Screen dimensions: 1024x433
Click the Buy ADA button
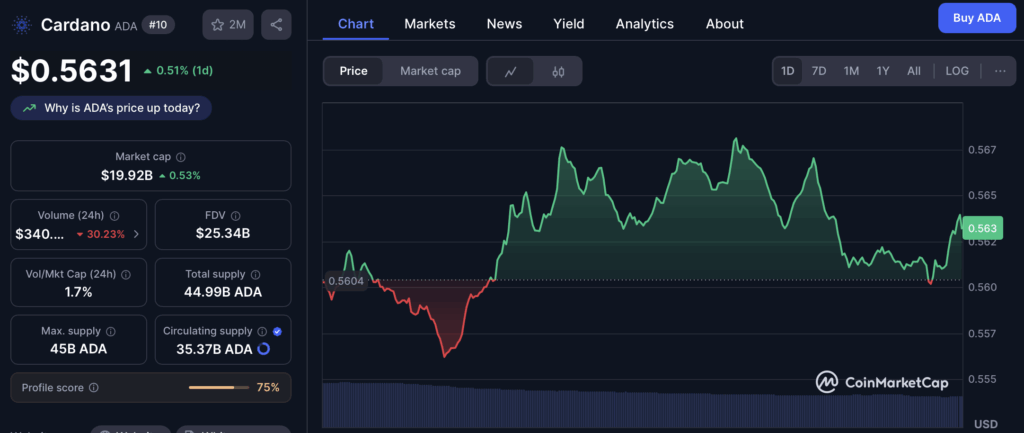(x=976, y=18)
